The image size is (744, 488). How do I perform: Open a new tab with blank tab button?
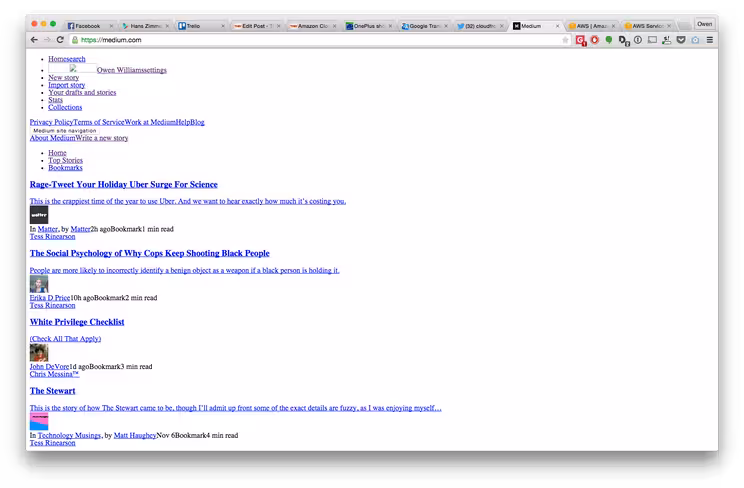(x=684, y=26)
